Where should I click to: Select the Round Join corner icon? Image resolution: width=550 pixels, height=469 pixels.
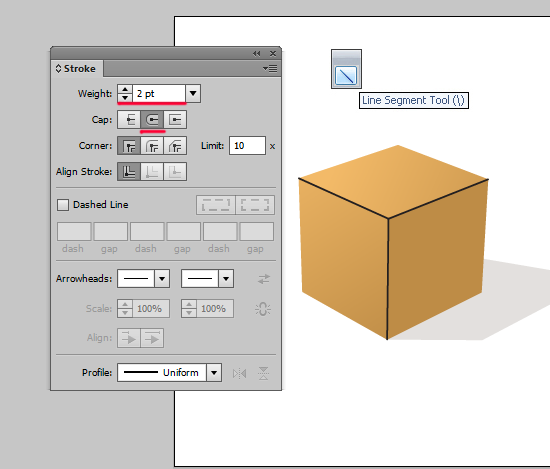click(x=152, y=146)
